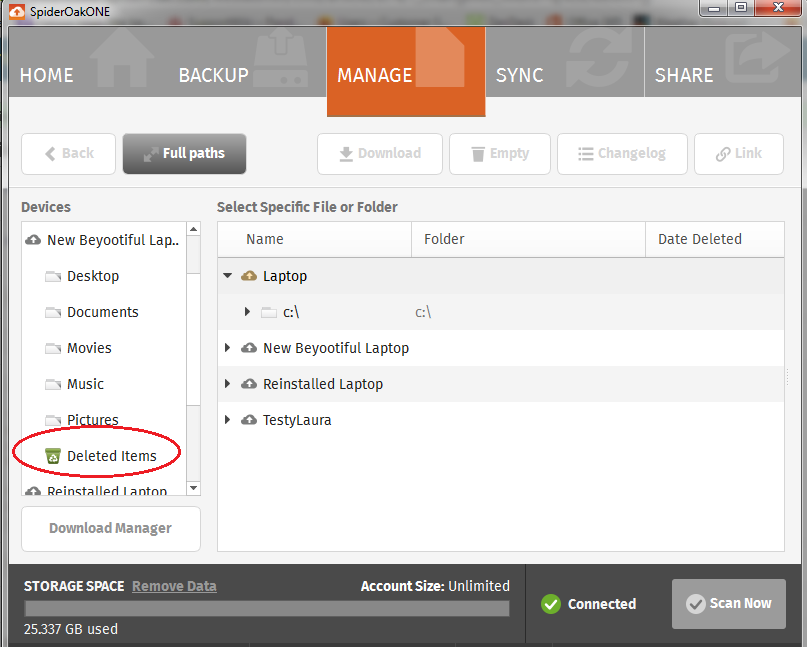Viewport: 807px width, 647px height.
Task: Select the New Beyootiful Laptop row text
Action: tap(336, 348)
